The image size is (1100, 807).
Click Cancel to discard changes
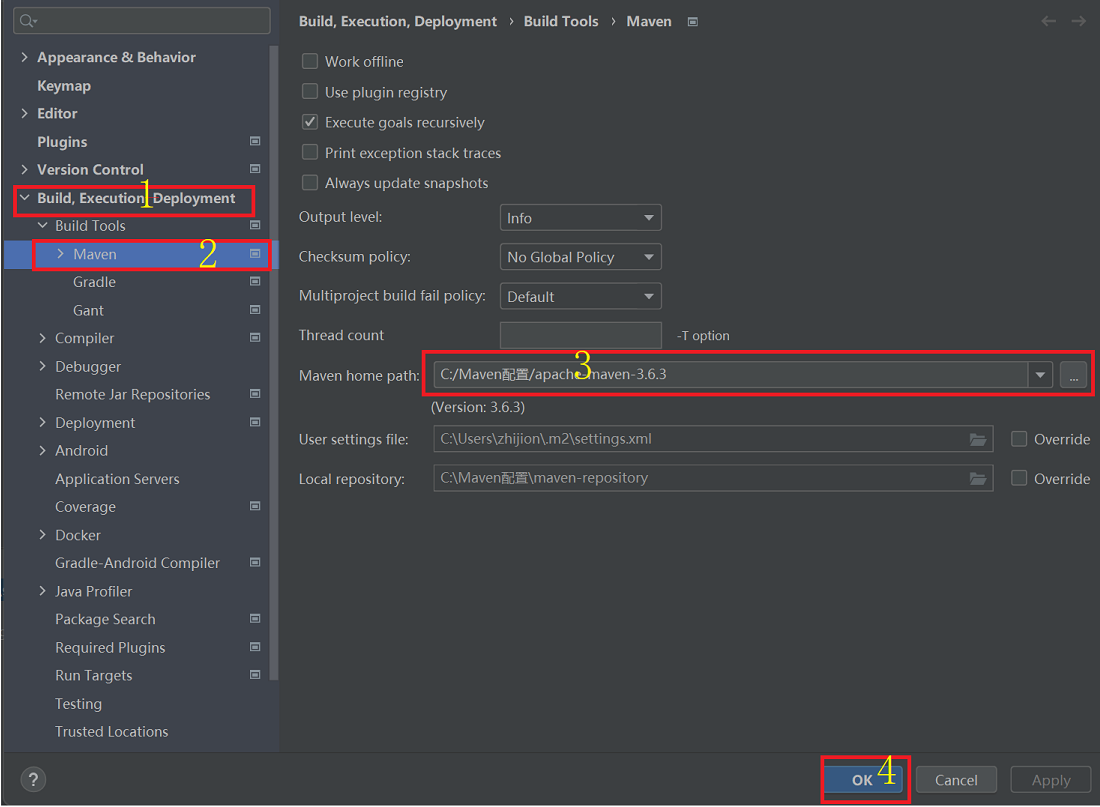[x=956, y=780]
